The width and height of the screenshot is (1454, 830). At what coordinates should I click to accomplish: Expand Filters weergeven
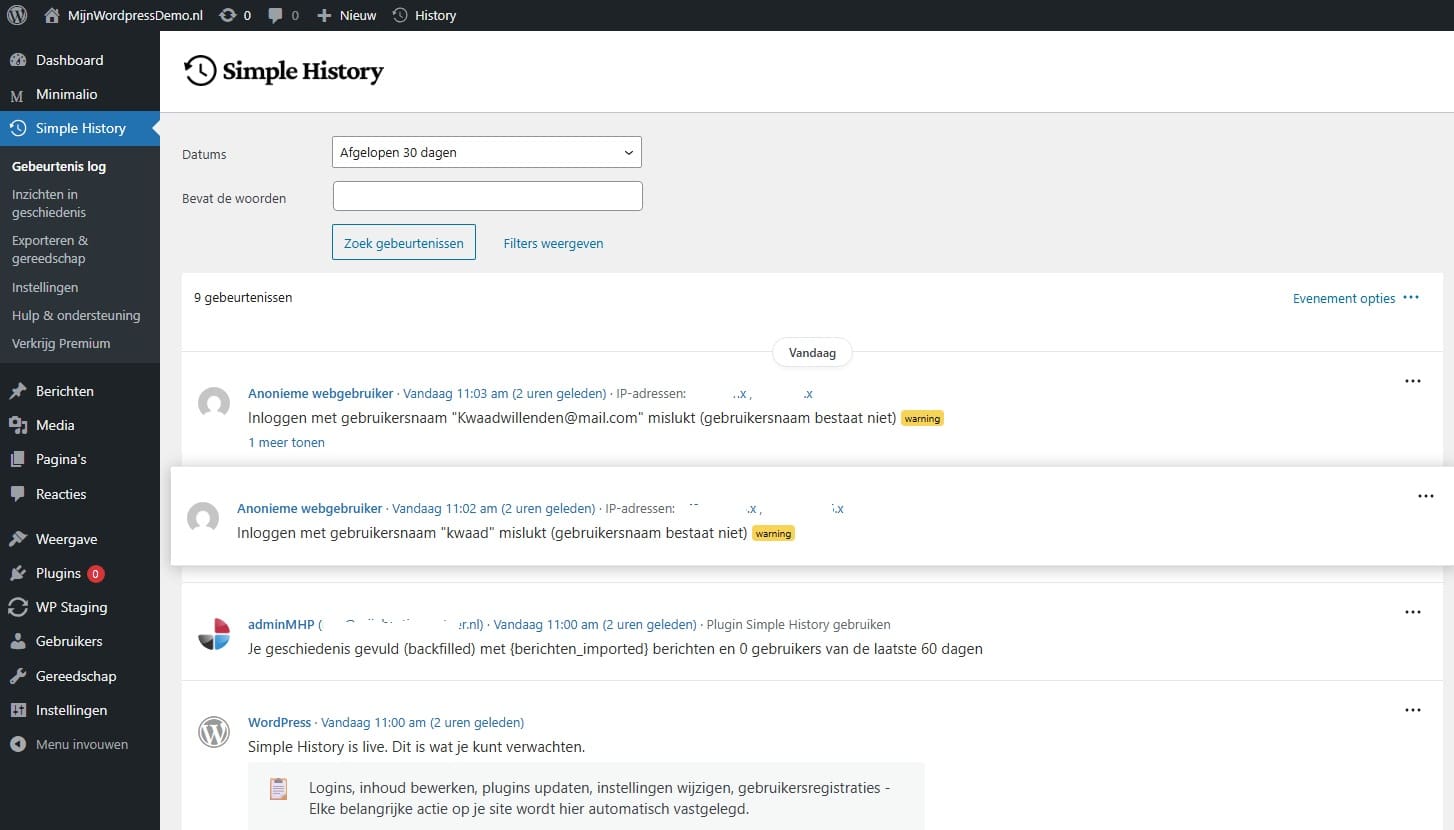(x=553, y=243)
